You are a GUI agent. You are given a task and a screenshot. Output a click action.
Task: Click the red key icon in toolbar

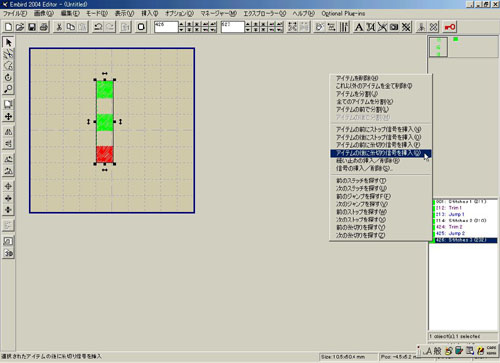(x=450, y=27)
